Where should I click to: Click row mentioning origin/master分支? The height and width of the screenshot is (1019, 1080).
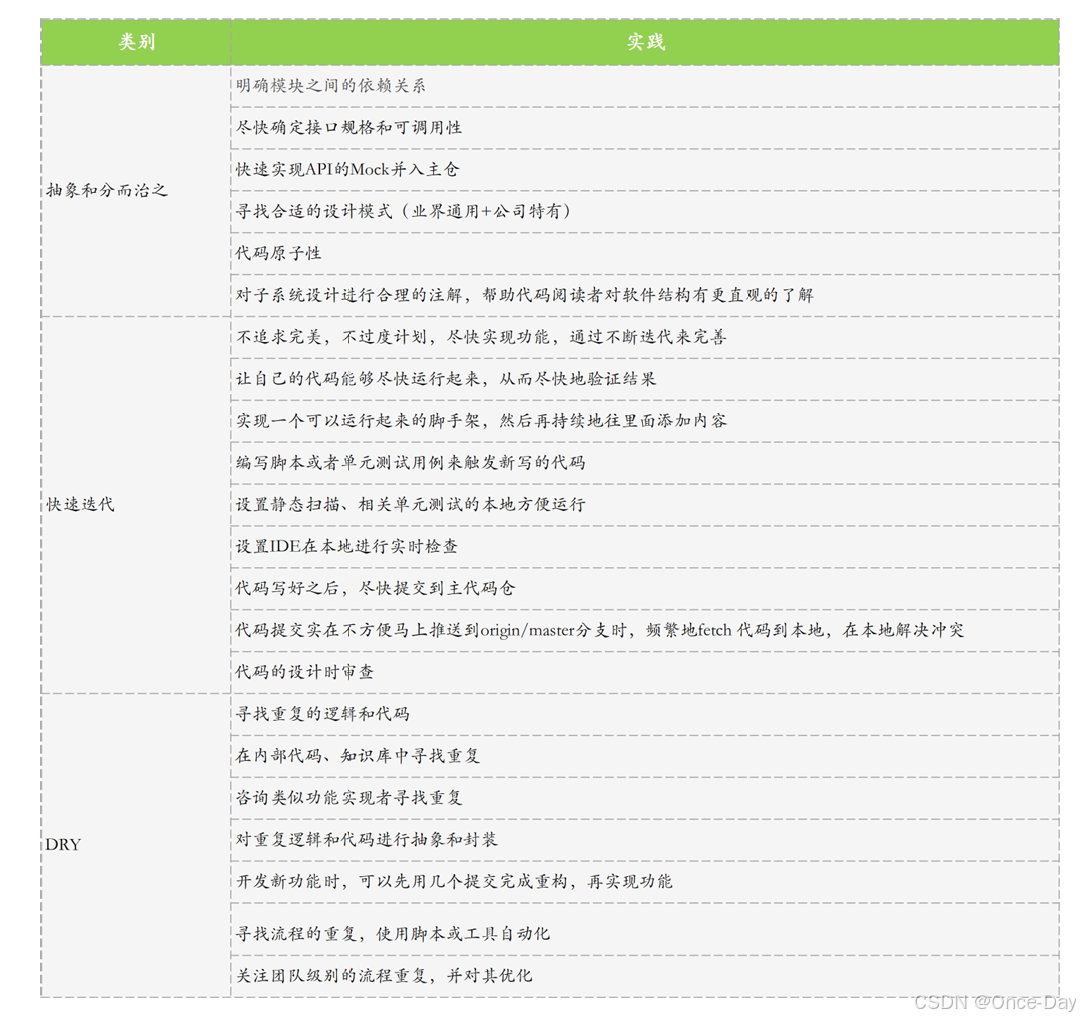tap(645, 630)
